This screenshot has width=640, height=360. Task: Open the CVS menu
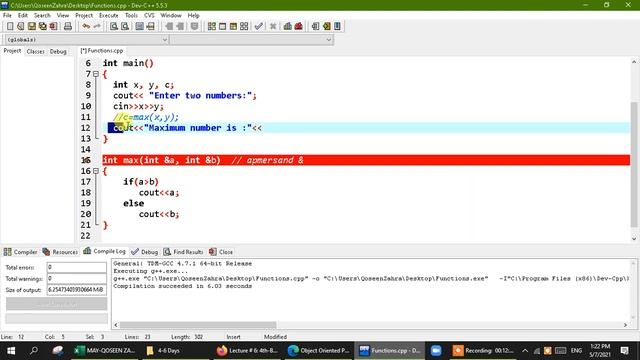149,16
